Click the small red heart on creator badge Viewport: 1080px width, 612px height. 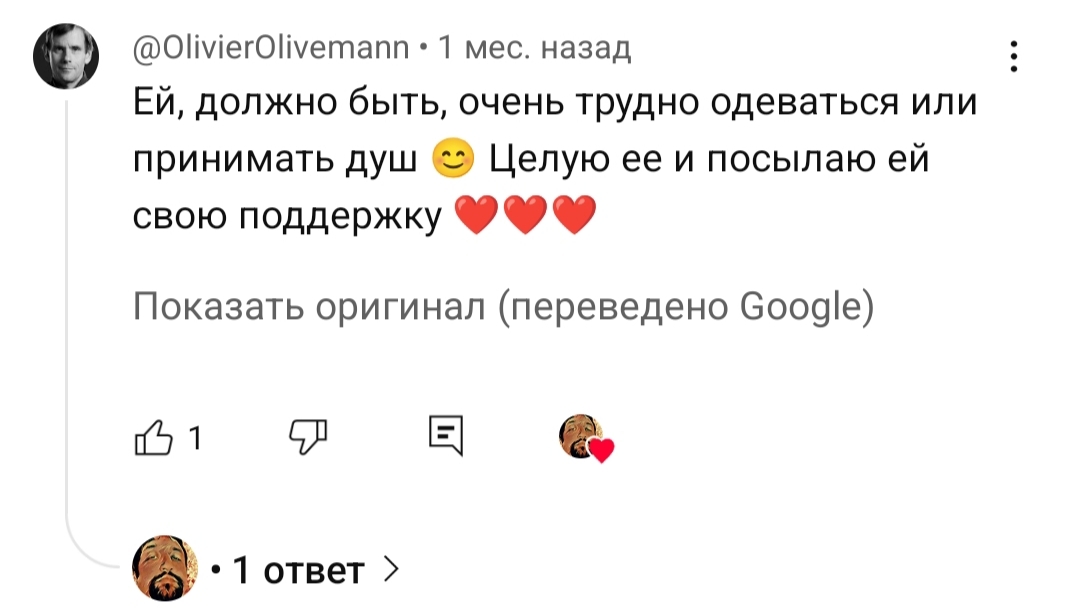(x=601, y=452)
